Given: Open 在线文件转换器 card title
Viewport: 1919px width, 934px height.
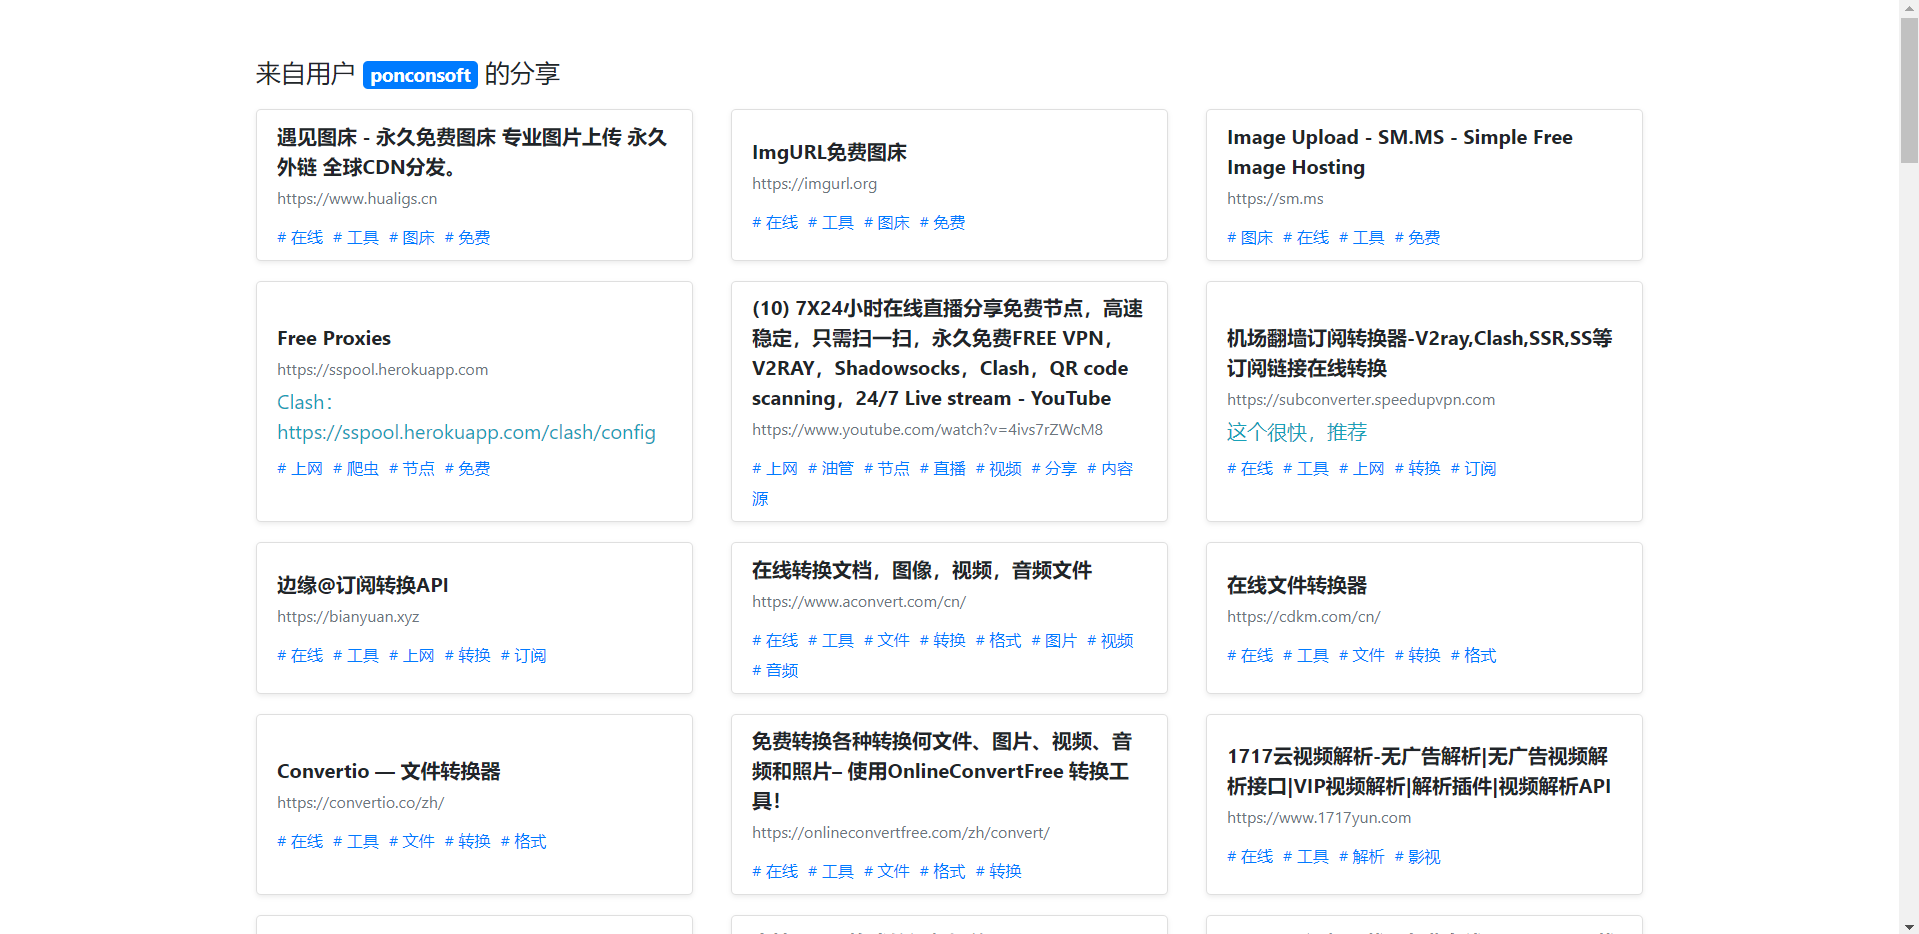Looking at the screenshot, I should (x=1297, y=585).
